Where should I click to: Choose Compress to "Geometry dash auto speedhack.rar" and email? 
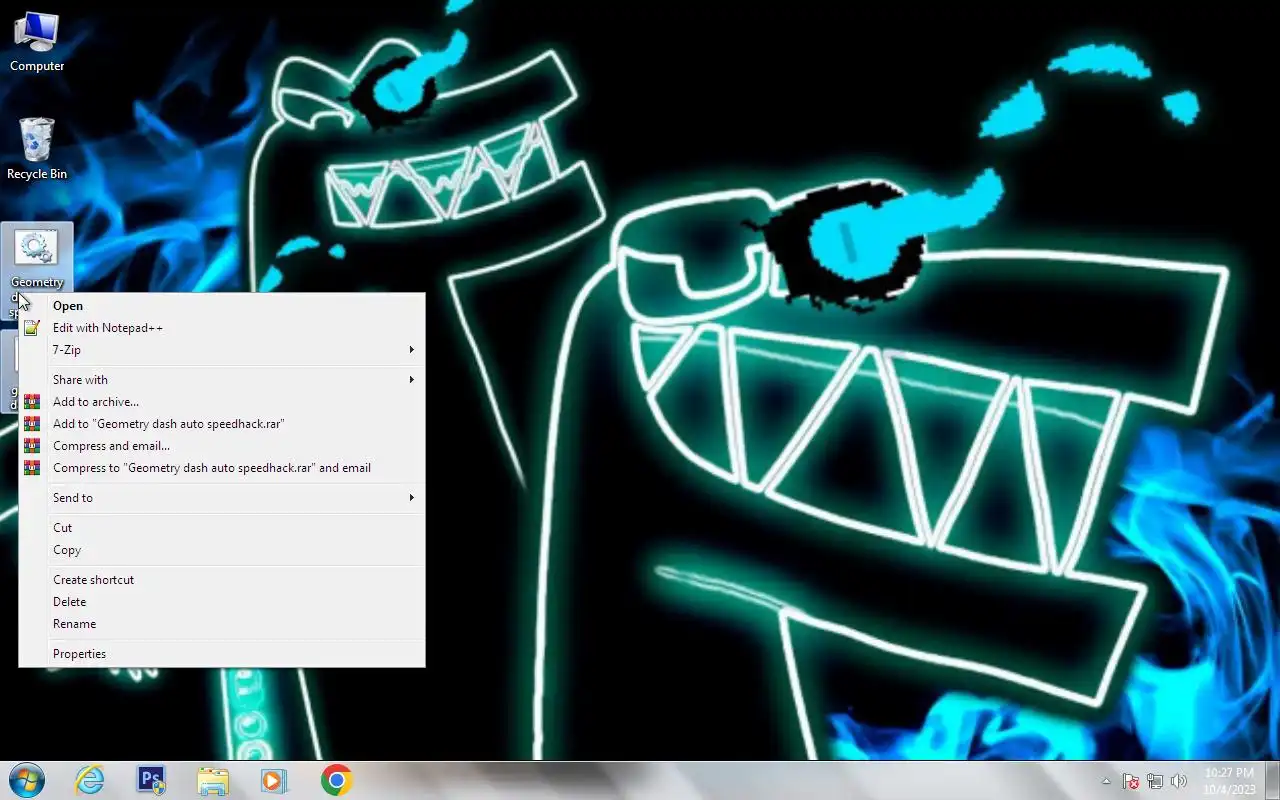click(222, 468)
